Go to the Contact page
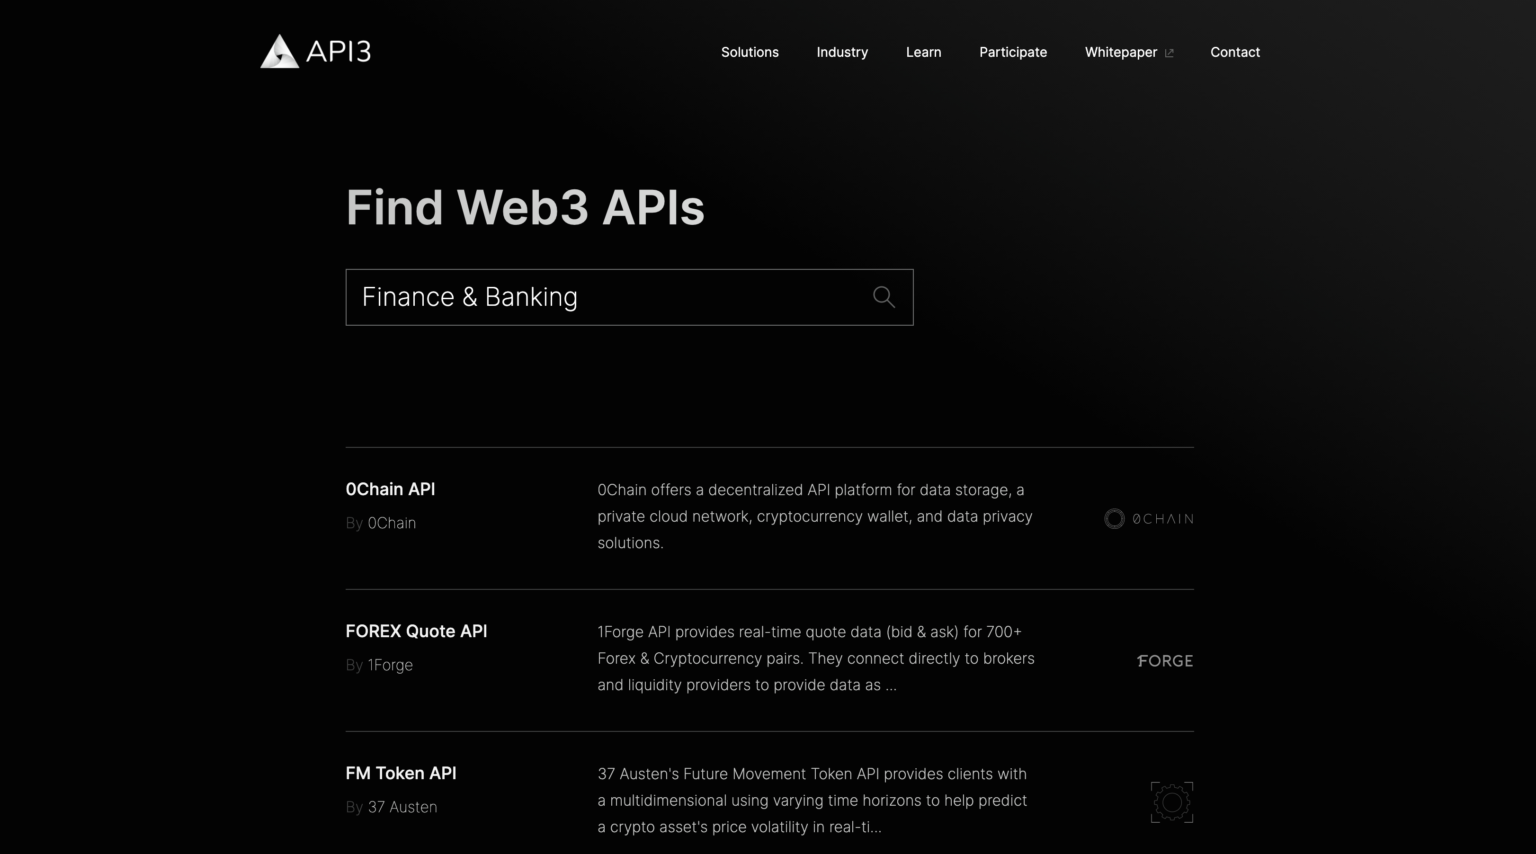 tap(1235, 52)
